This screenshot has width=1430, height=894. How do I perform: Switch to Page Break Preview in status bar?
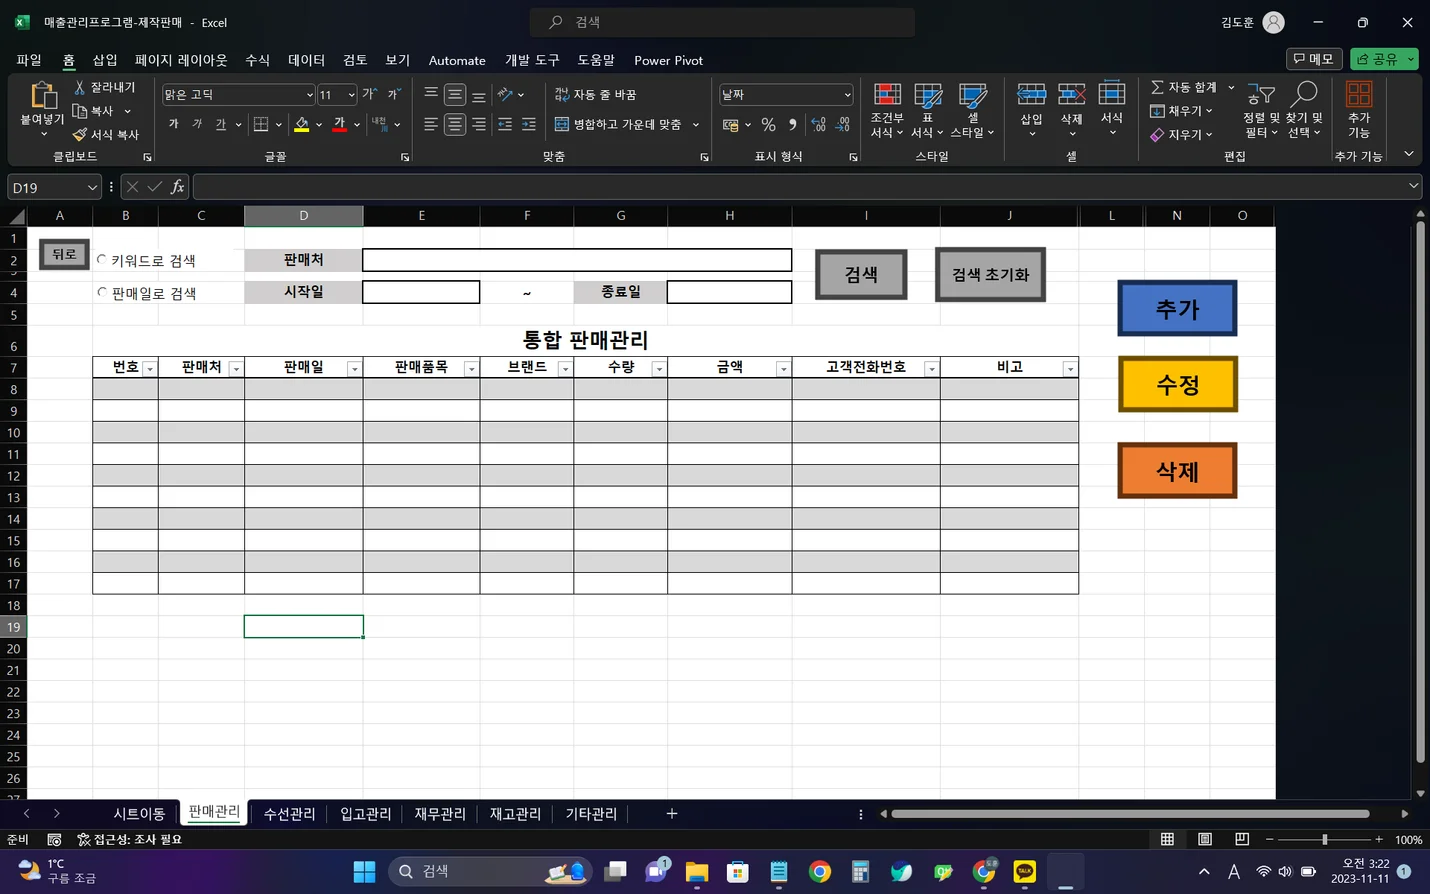coord(1242,839)
